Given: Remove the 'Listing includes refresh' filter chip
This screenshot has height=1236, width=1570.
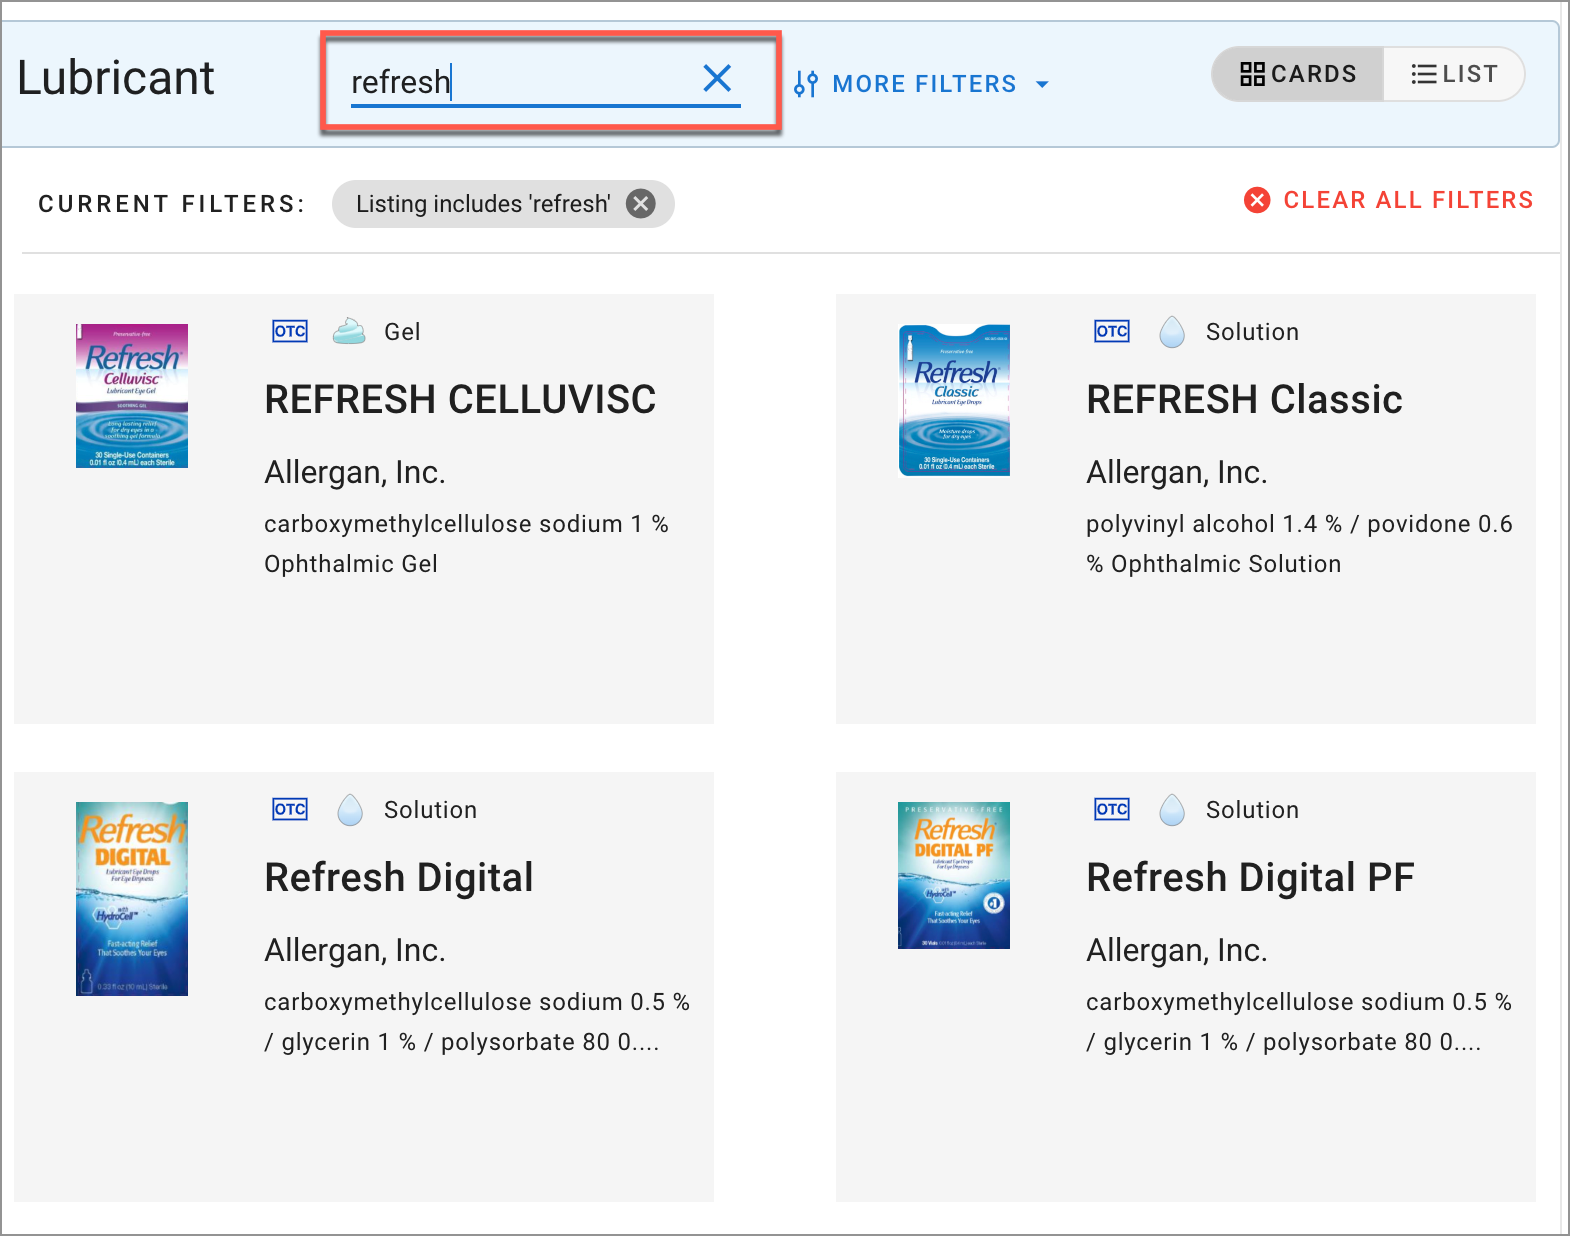Looking at the screenshot, I should point(641,204).
